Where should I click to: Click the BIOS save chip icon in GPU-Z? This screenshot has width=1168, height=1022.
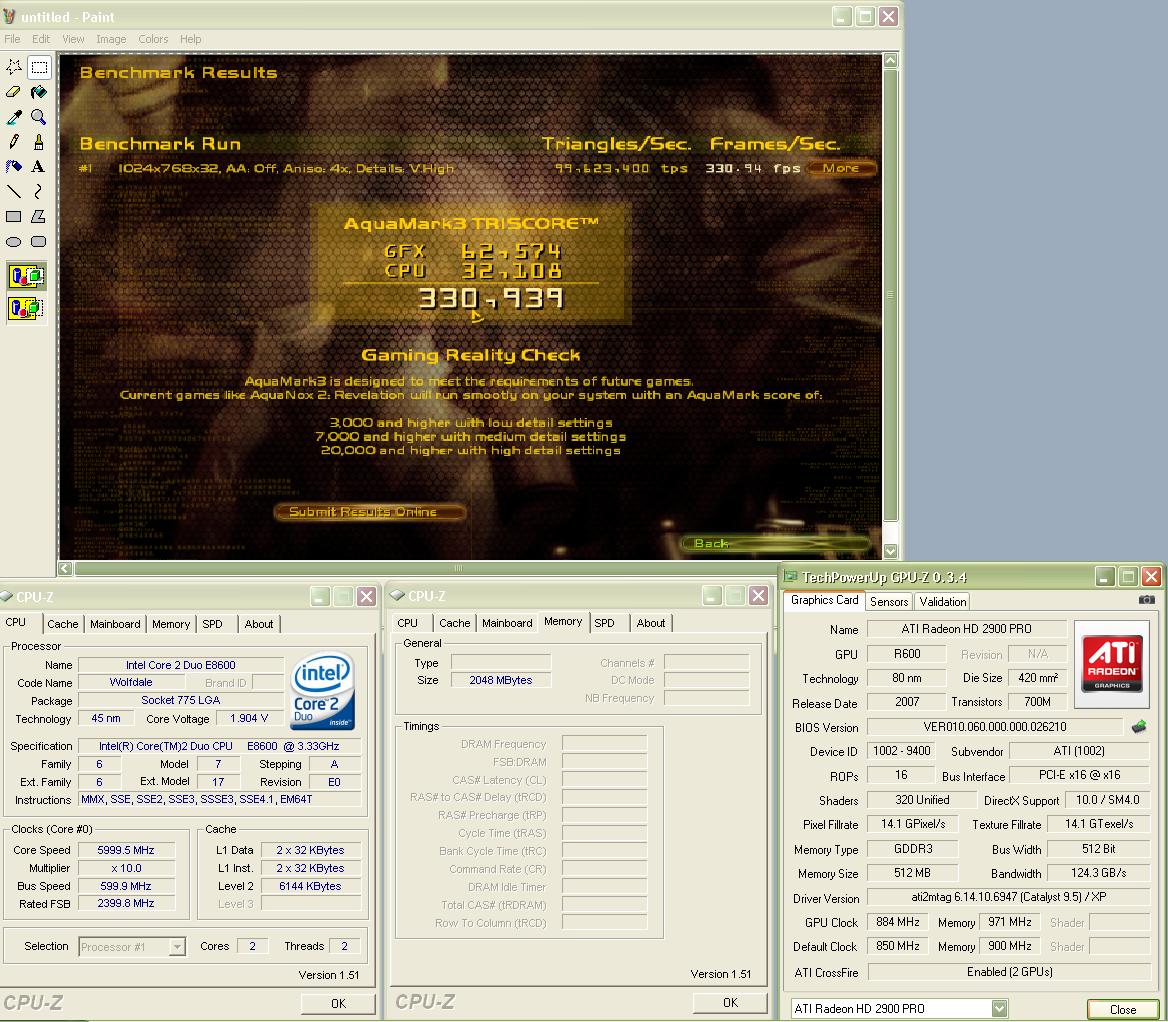point(1138,726)
